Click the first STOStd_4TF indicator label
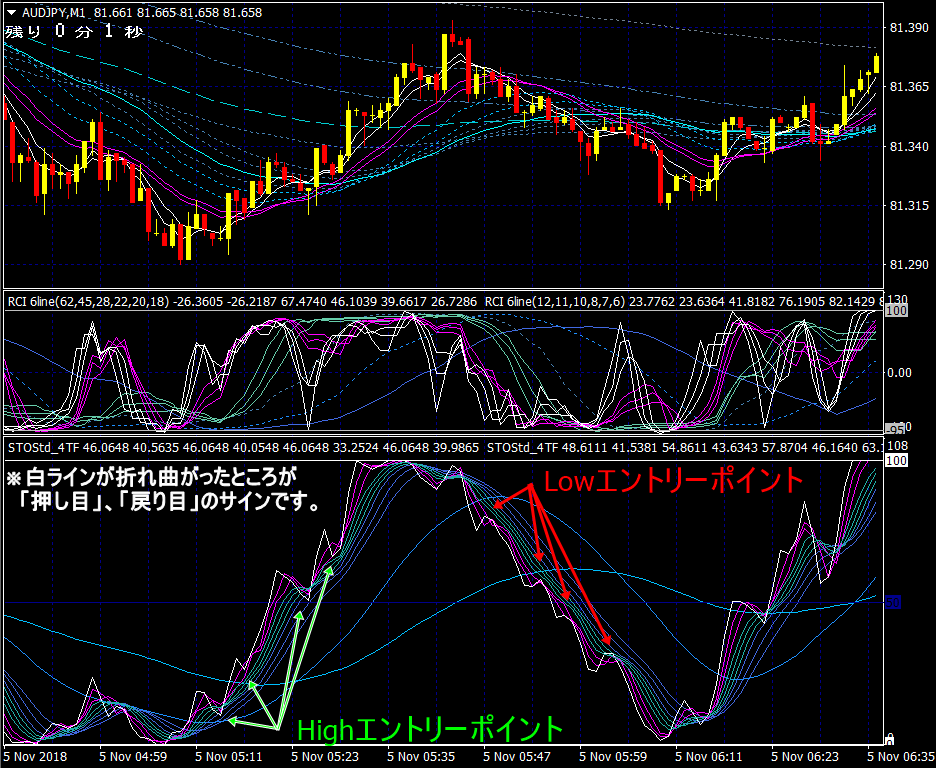The image size is (936, 768). click(x=44, y=447)
